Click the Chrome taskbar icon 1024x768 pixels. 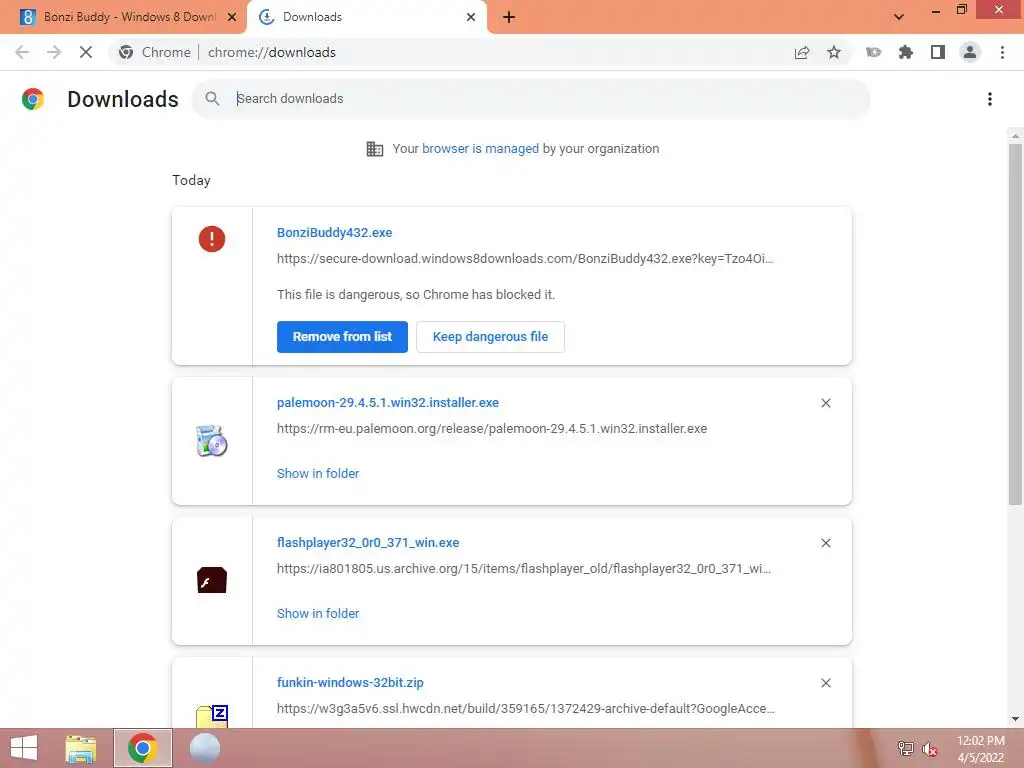pyautogui.click(x=142, y=748)
